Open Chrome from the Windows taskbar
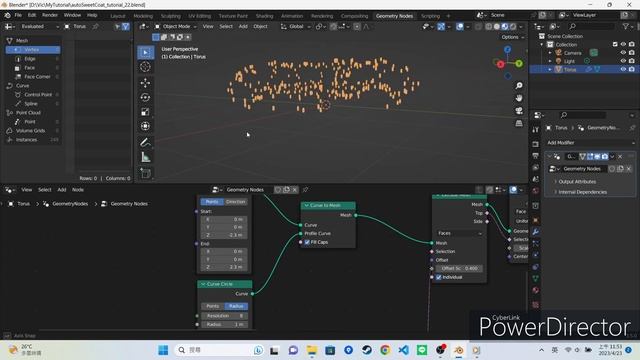 tap(385, 350)
